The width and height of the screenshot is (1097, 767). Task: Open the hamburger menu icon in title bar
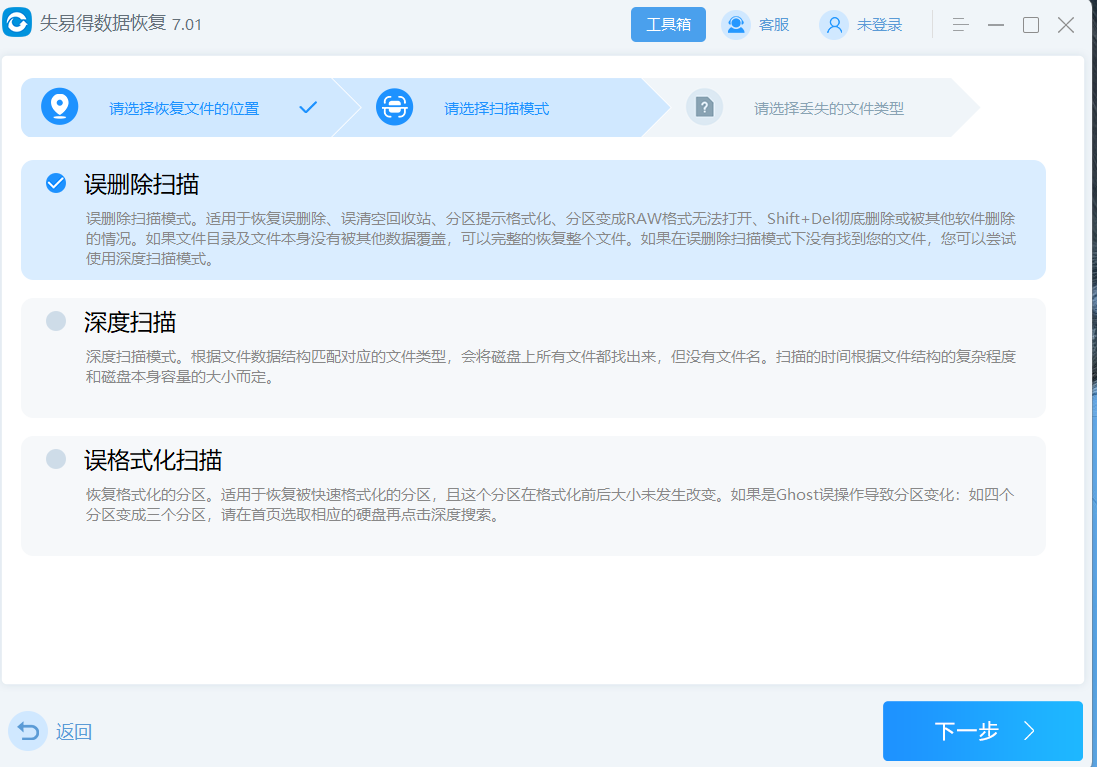tap(960, 25)
